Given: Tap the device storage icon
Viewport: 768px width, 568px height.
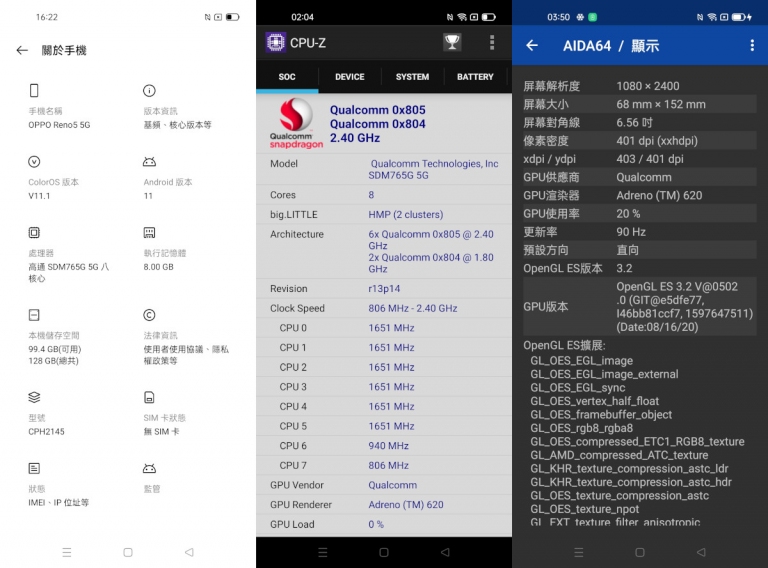Looking at the screenshot, I should [34, 315].
